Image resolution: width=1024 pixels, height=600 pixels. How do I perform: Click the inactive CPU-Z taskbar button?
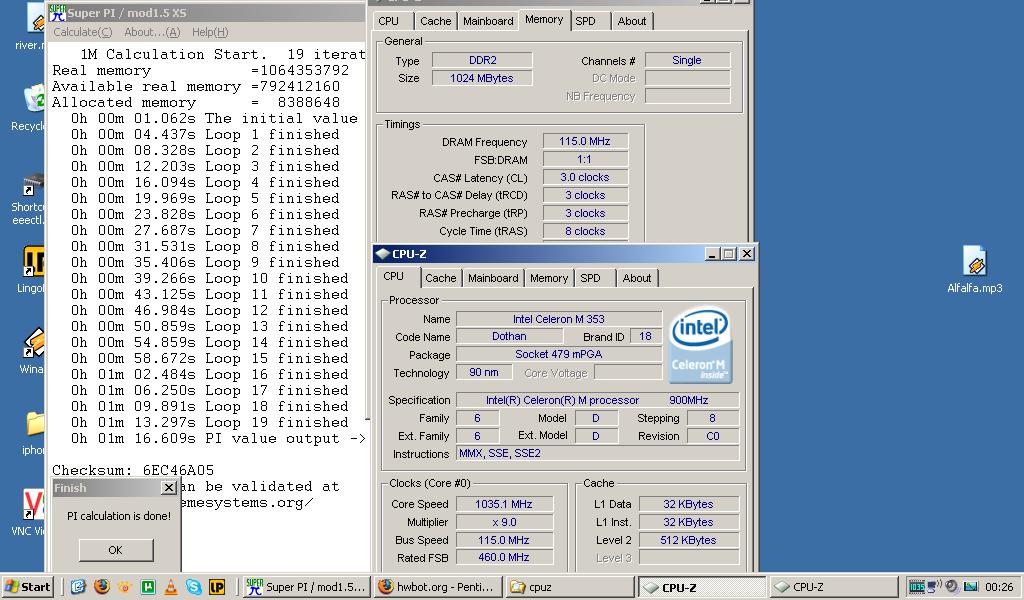point(833,587)
